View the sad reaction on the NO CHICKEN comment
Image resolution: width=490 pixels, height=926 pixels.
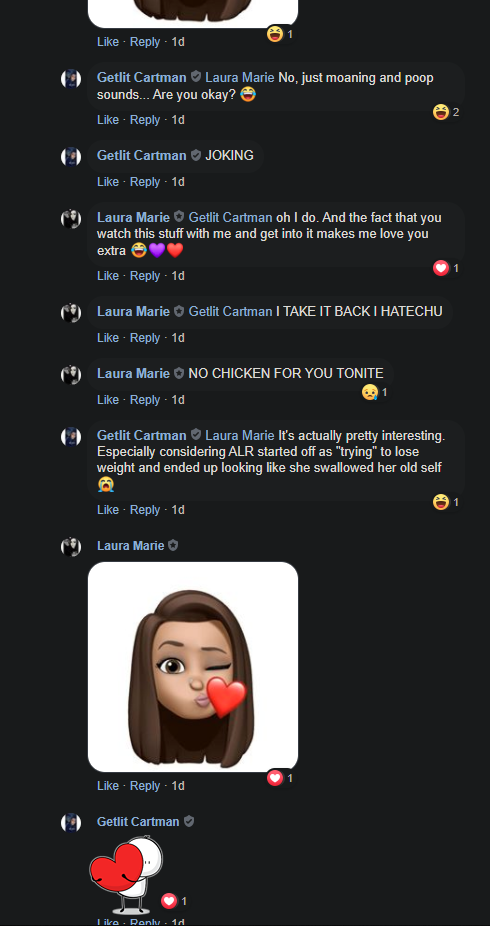pyautogui.click(x=375, y=392)
